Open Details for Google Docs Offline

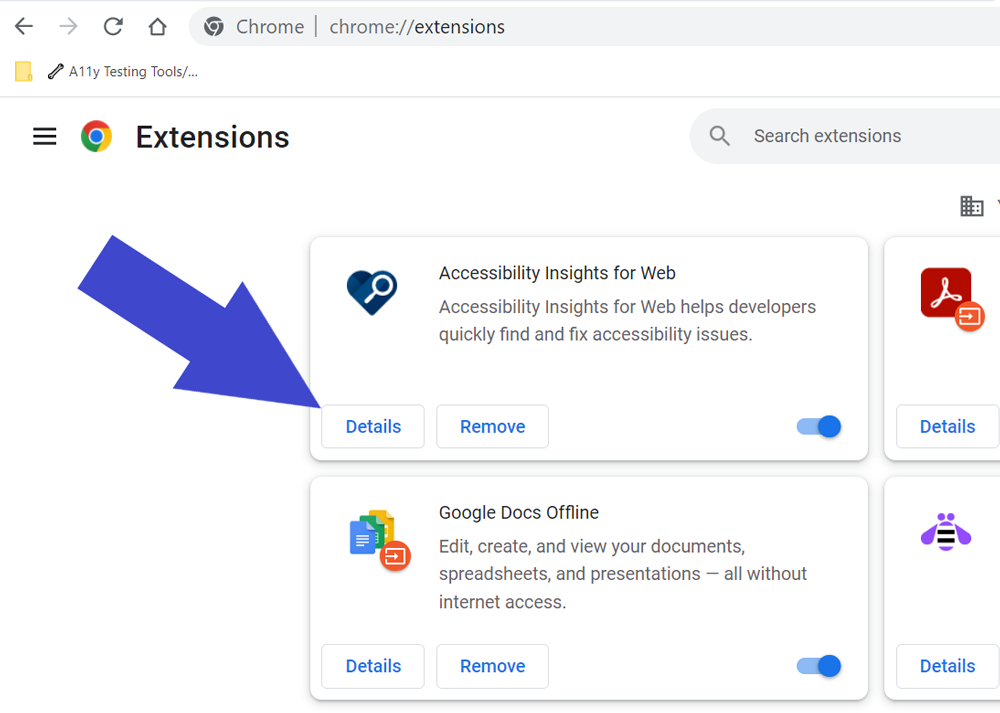point(373,666)
